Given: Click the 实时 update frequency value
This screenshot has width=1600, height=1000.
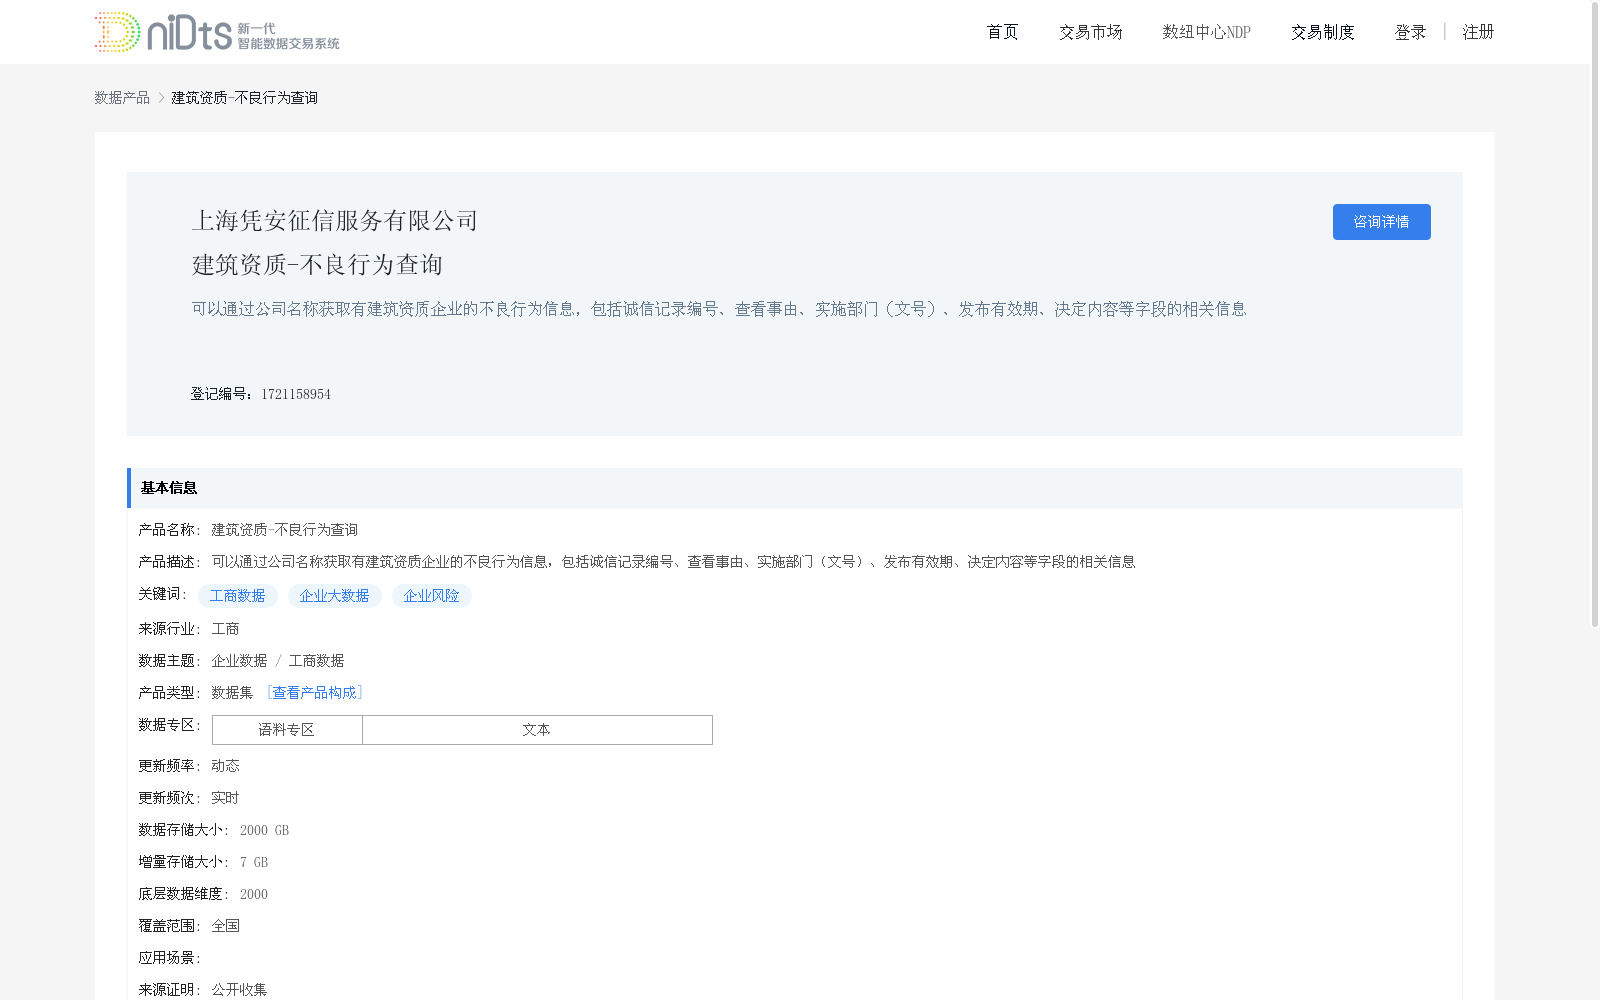Looking at the screenshot, I should pyautogui.click(x=225, y=798).
